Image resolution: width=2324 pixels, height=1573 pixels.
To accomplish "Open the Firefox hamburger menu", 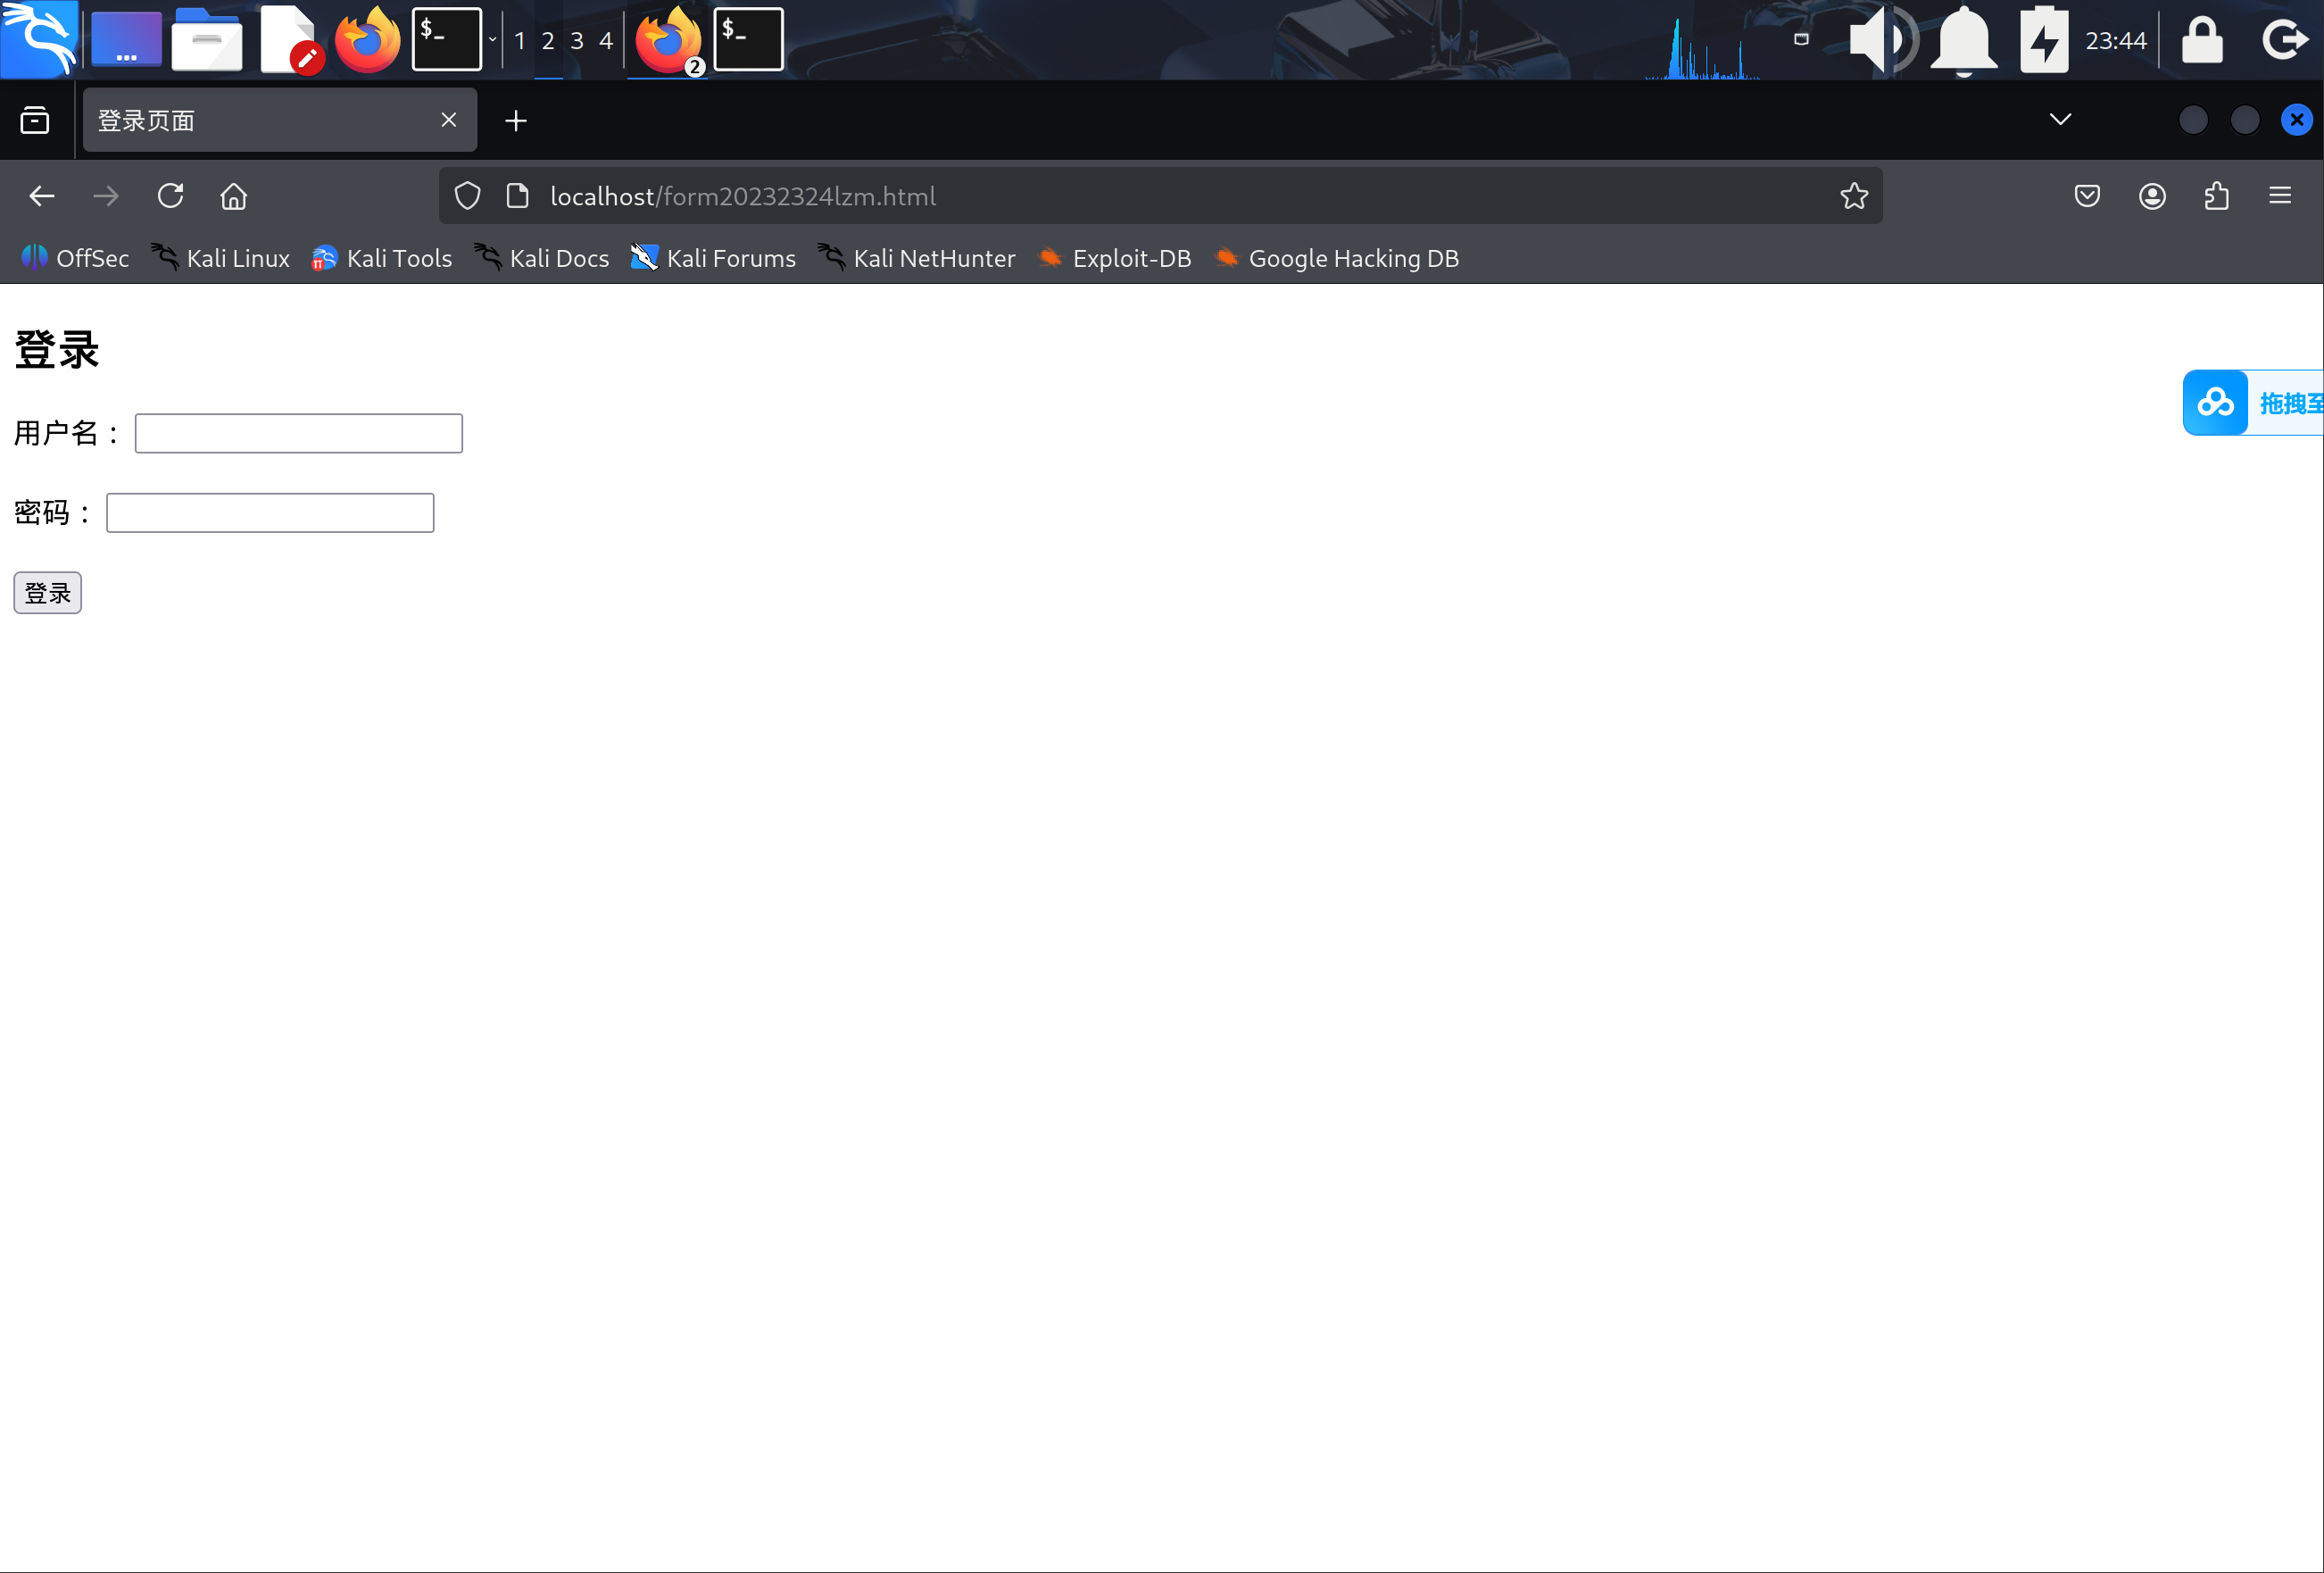I will (2280, 196).
